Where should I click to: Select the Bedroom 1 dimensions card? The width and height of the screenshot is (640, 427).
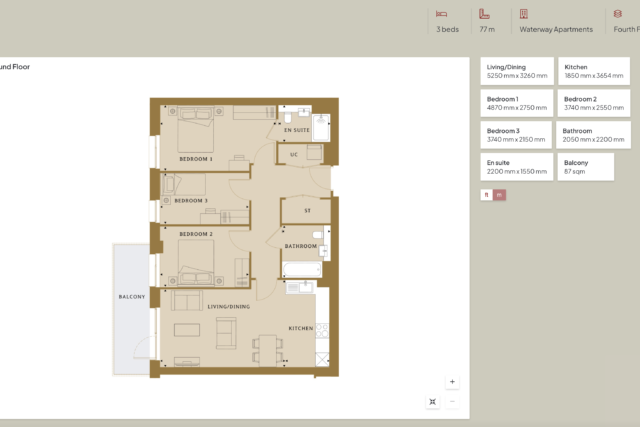pyautogui.click(x=517, y=103)
